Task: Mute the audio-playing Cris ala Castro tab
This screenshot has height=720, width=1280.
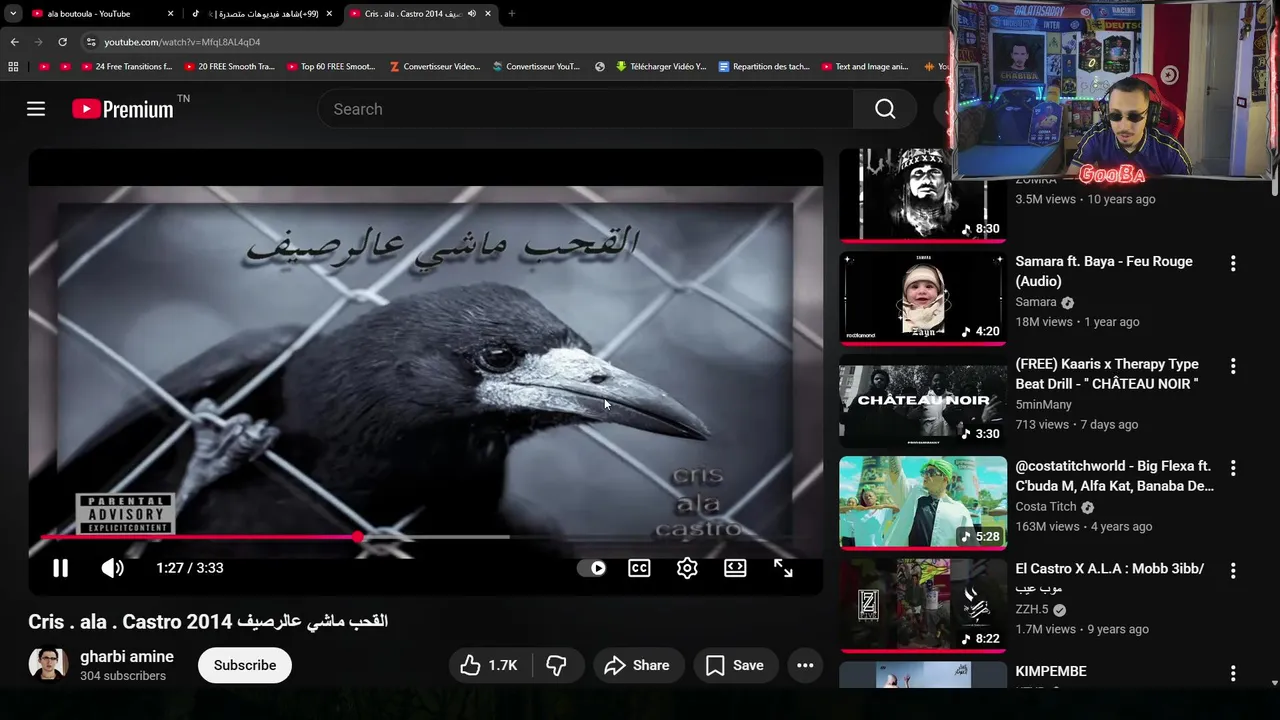Action: 471,14
